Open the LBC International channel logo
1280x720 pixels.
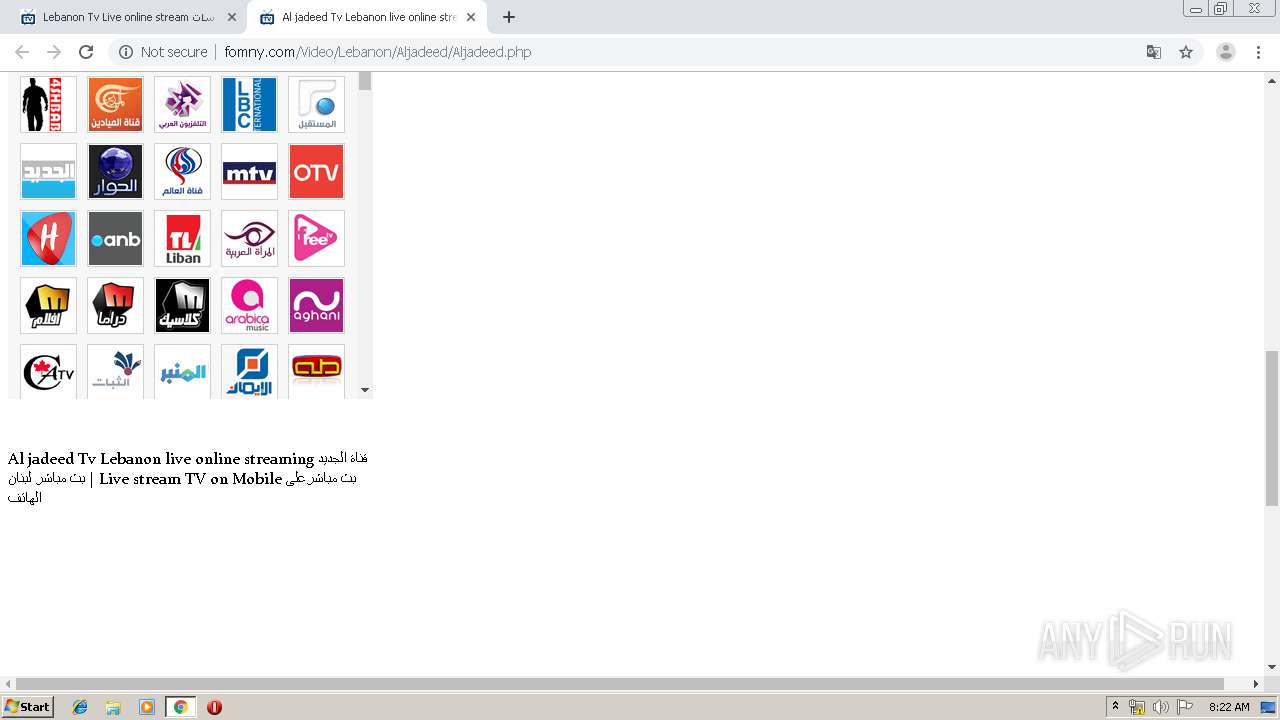[249, 104]
